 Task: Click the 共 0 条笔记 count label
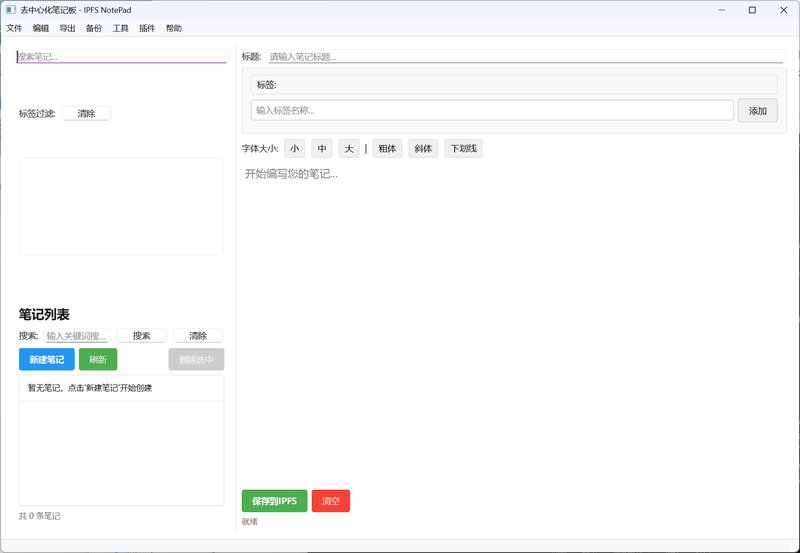tap(40, 516)
